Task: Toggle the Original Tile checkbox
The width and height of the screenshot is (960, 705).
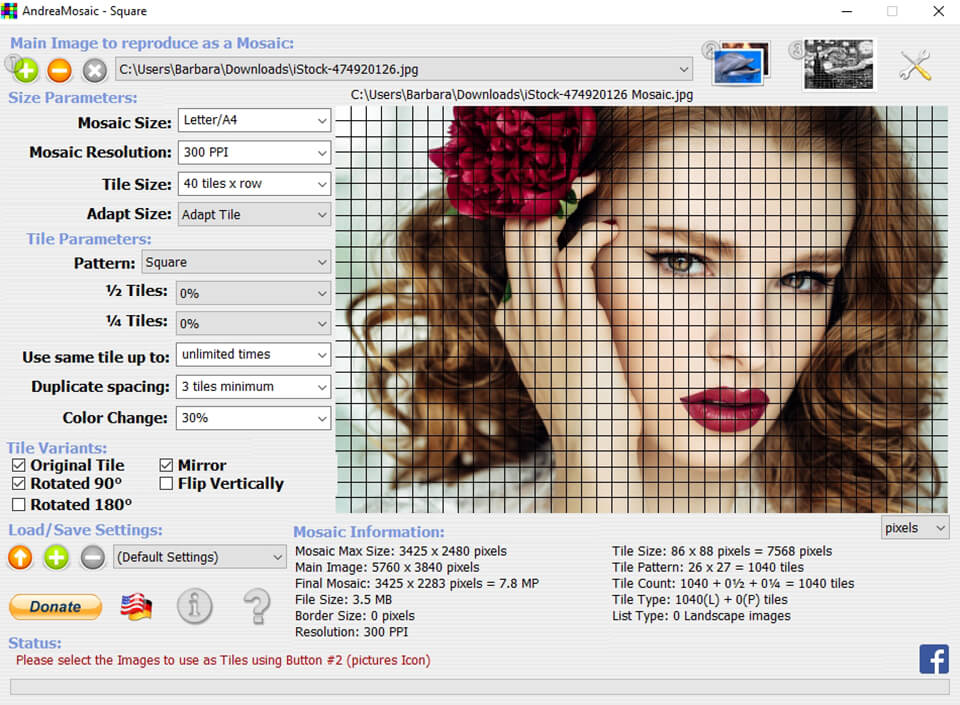Action: 19,466
